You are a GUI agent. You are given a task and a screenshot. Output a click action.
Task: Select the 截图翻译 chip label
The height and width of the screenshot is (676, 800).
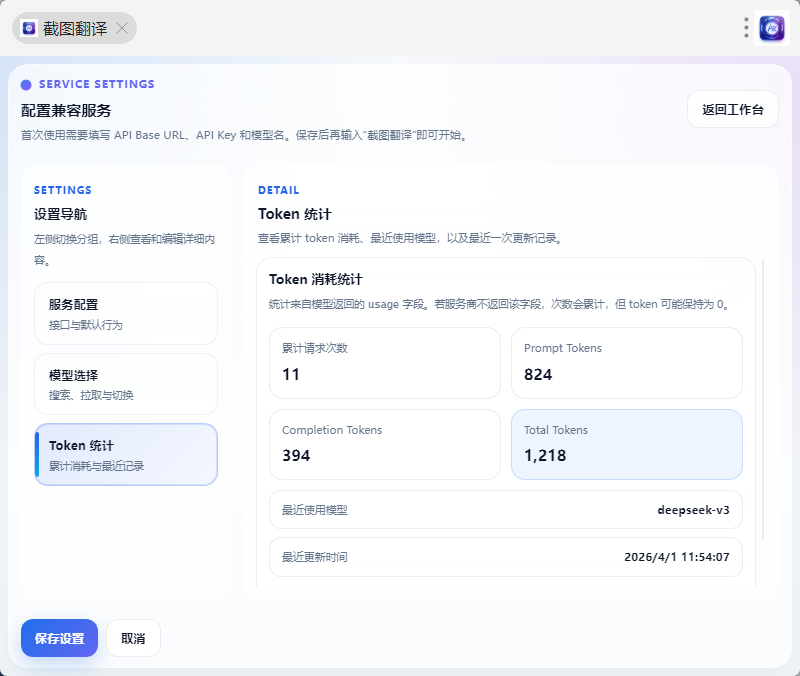click(75, 28)
